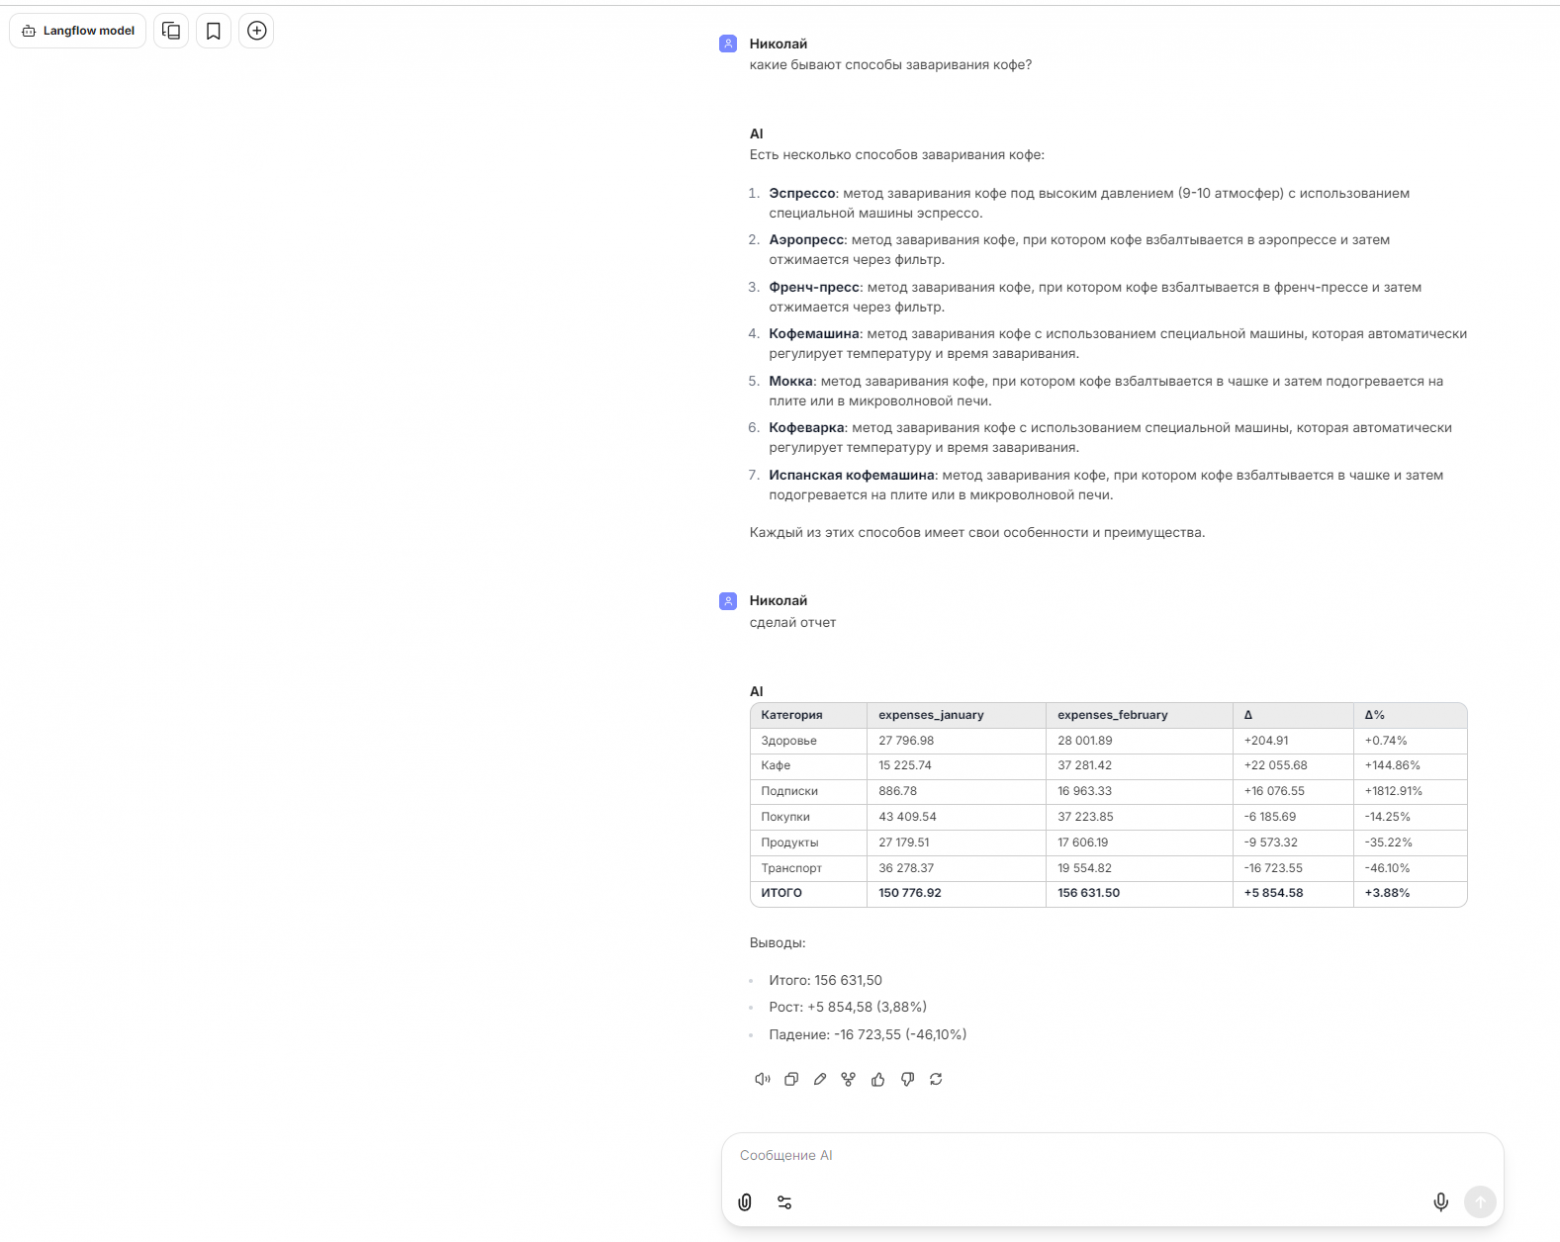This screenshot has width=1560, height=1242.
Task: Send the message with the arrow button
Action: (x=1480, y=1202)
